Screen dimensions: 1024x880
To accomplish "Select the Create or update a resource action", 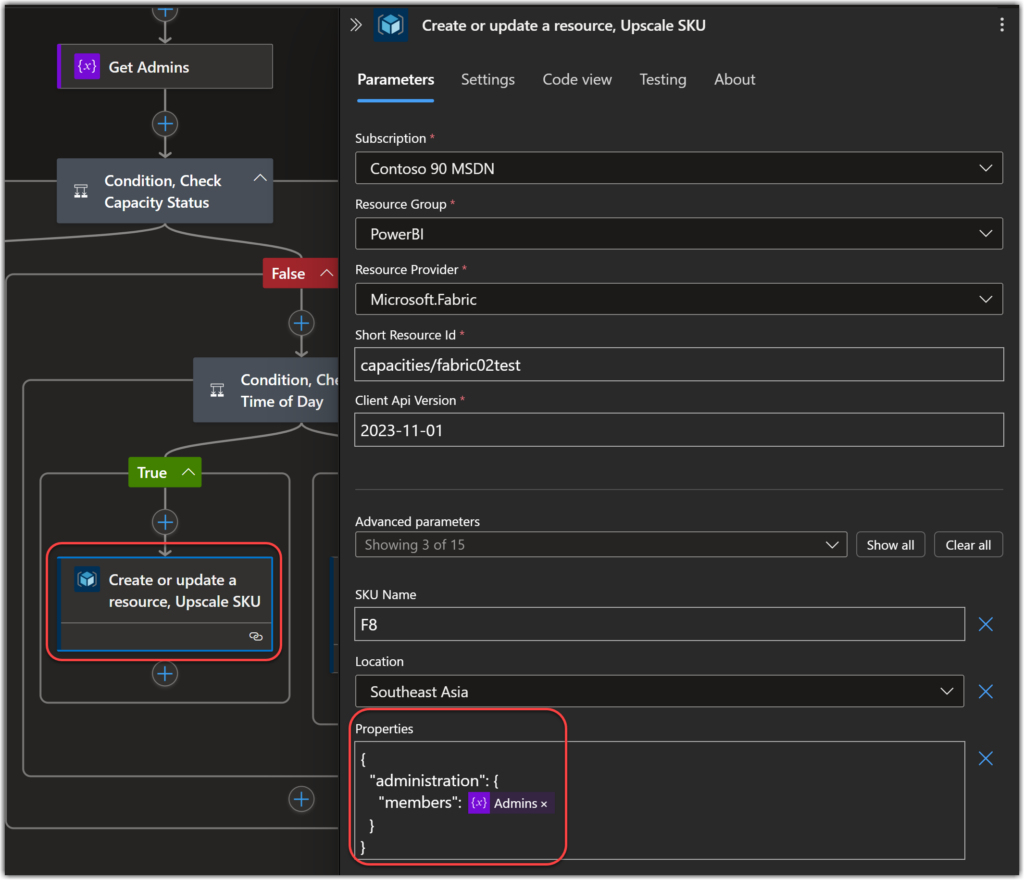I will click(x=165, y=604).
